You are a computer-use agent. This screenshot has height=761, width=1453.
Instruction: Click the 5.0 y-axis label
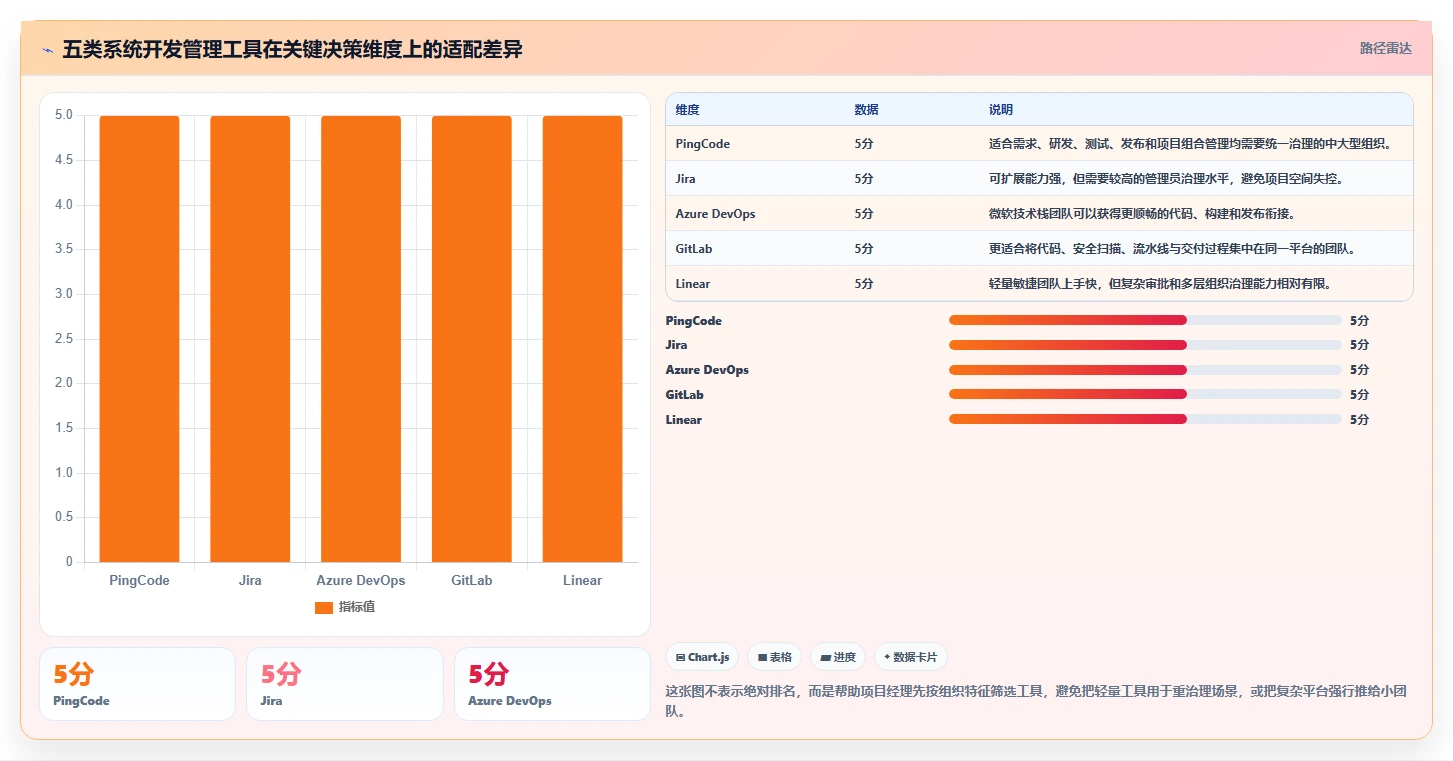[64, 115]
